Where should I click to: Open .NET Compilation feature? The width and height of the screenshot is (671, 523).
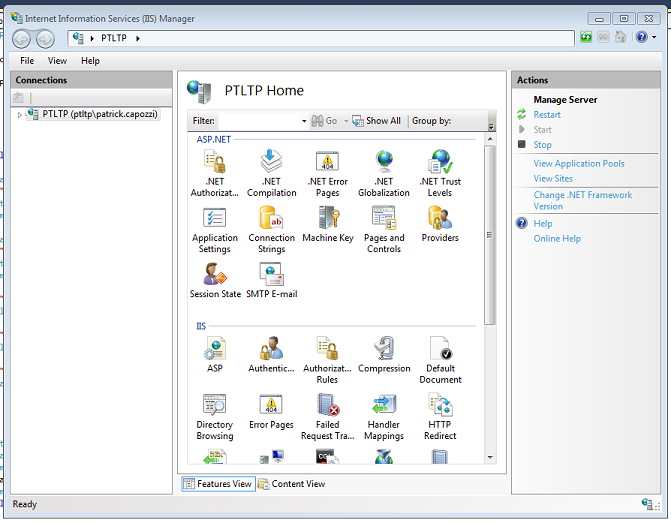click(271, 173)
